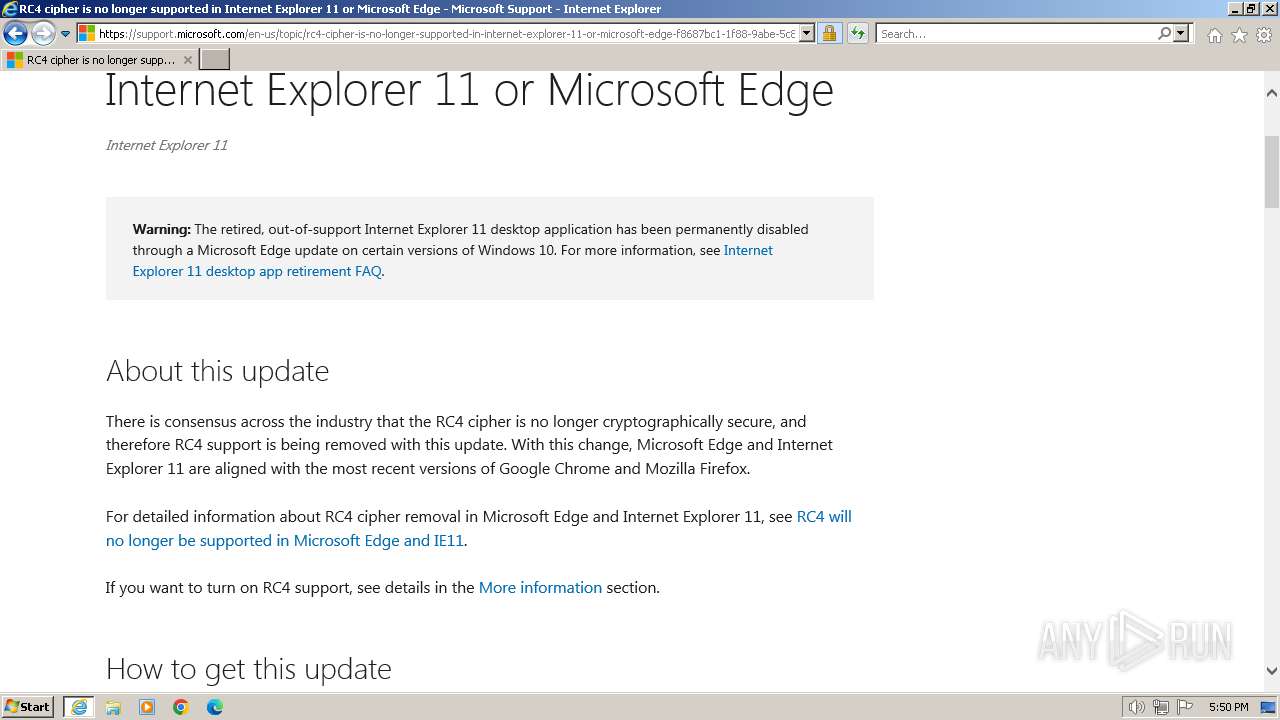
Task: Refresh the page with the green arrows icon
Action: pyautogui.click(x=857, y=34)
